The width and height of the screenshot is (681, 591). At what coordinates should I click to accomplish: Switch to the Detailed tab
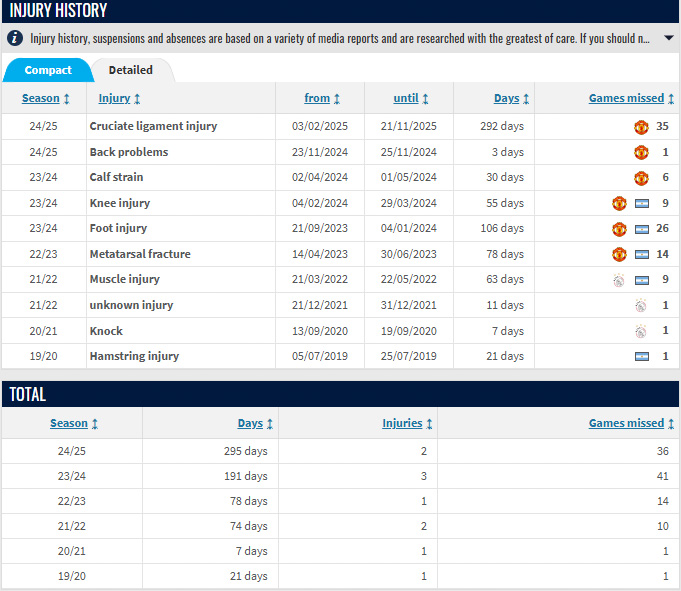131,70
